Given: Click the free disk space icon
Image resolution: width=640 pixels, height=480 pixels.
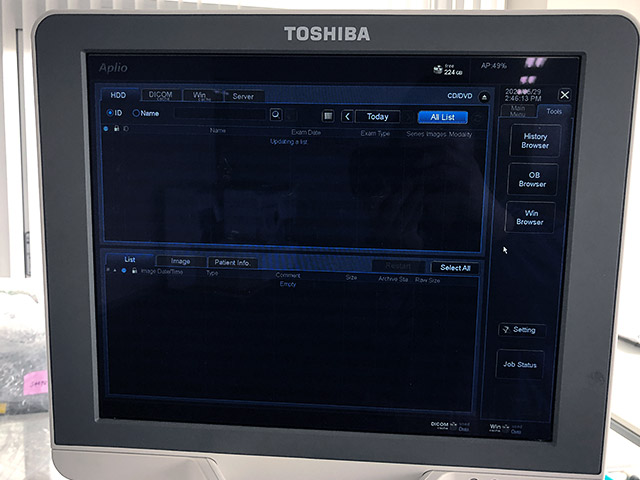Looking at the screenshot, I should [438, 69].
